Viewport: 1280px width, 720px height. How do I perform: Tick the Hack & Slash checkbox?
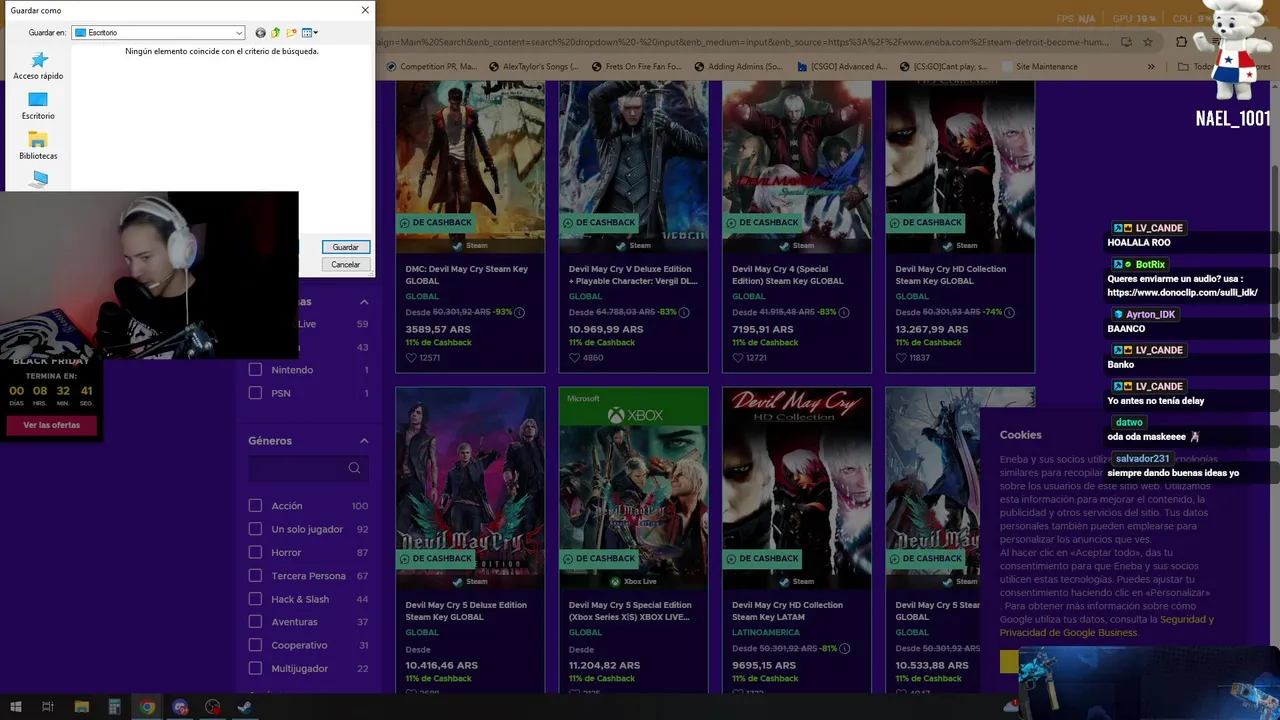tap(255, 599)
